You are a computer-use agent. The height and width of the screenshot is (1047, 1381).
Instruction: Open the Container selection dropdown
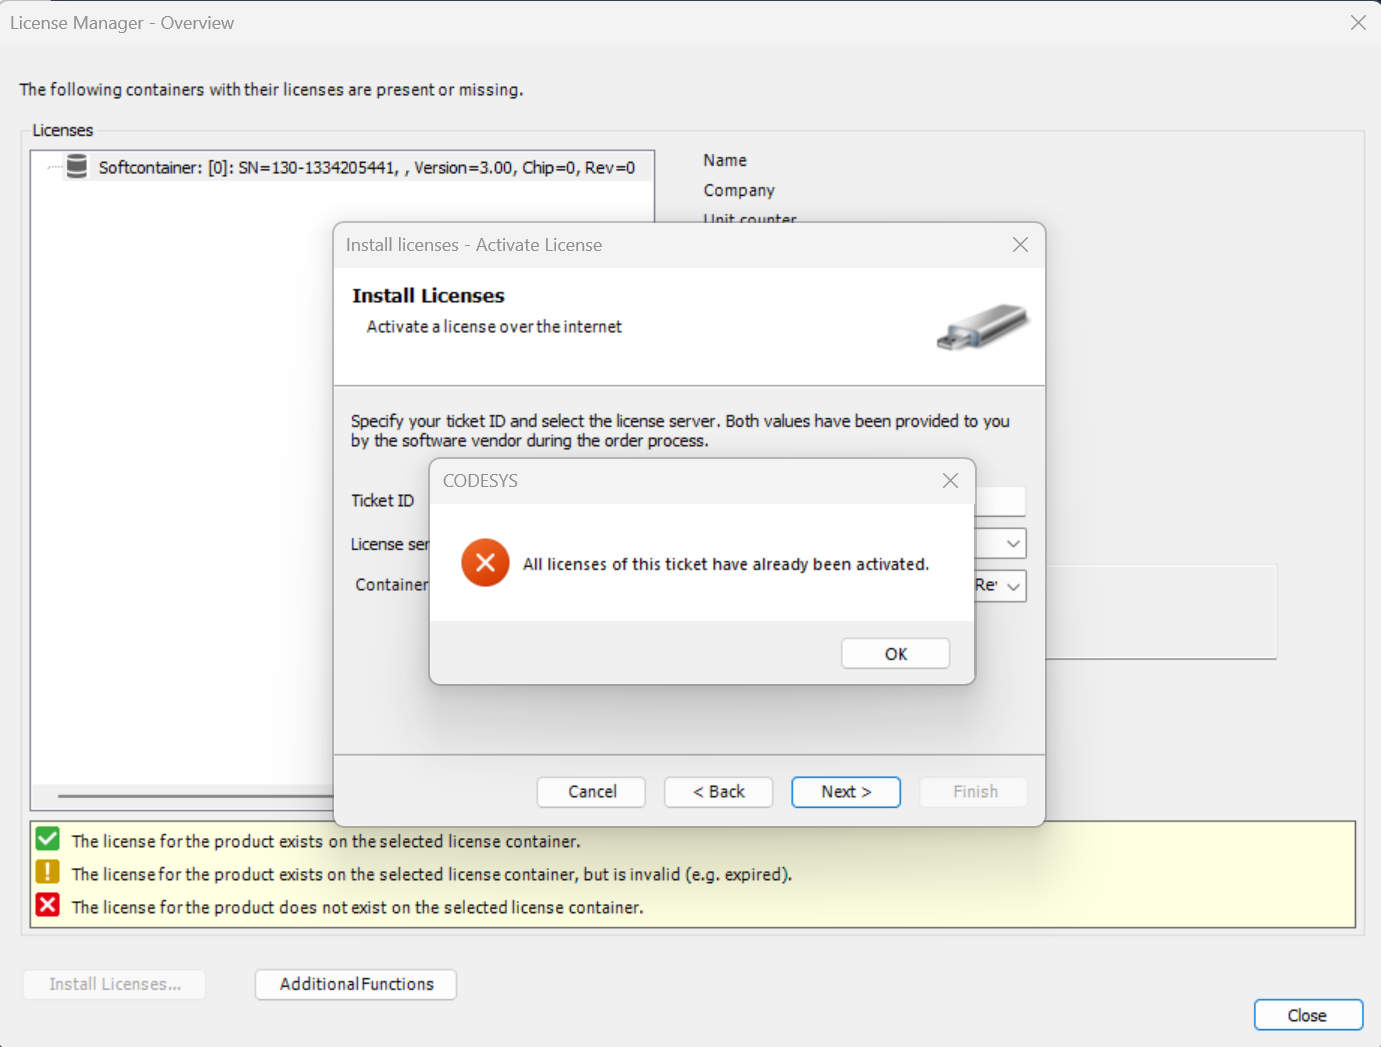pyautogui.click(x=1012, y=586)
